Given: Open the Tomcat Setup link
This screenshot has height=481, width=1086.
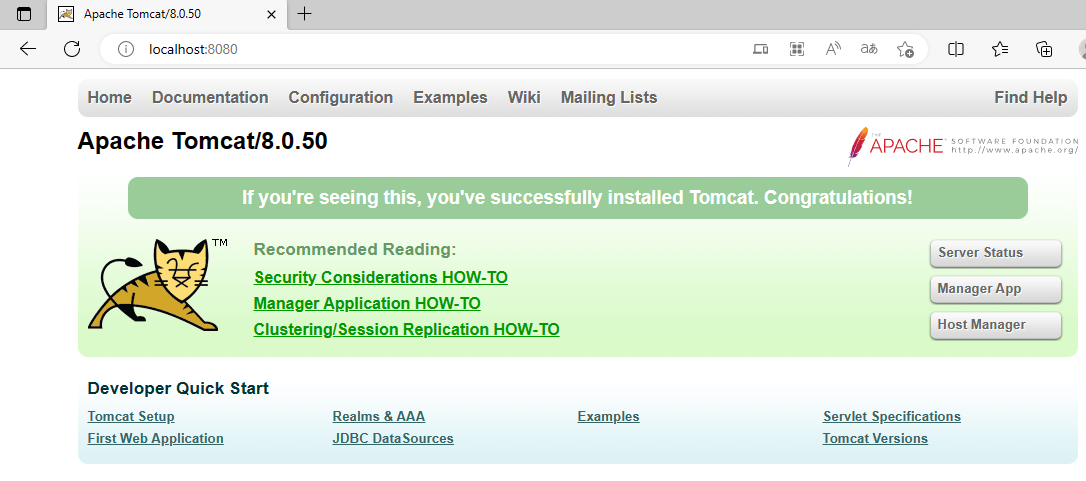Looking at the screenshot, I should [x=131, y=417].
